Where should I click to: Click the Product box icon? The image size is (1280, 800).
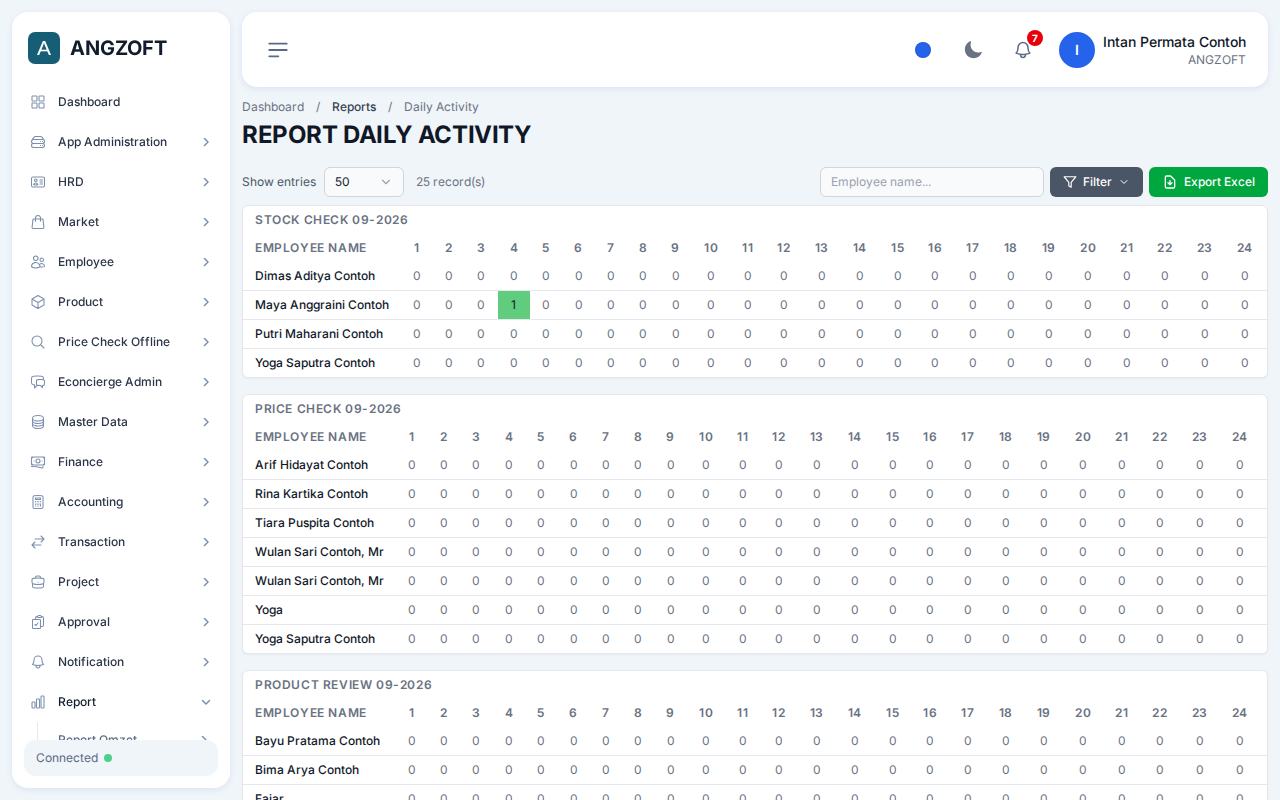point(38,302)
